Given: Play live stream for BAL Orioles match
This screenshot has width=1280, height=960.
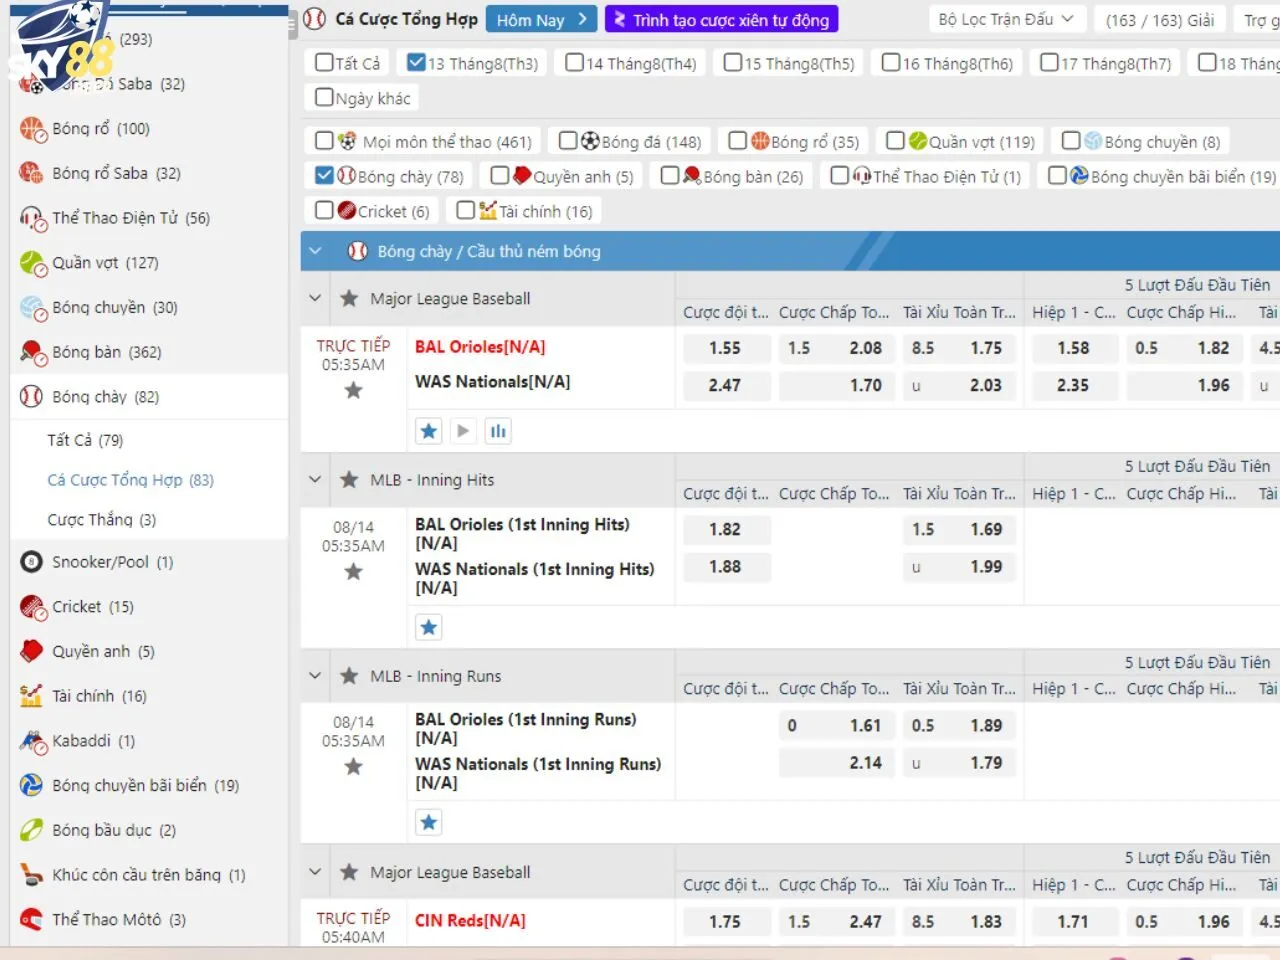Looking at the screenshot, I should 462,431.
